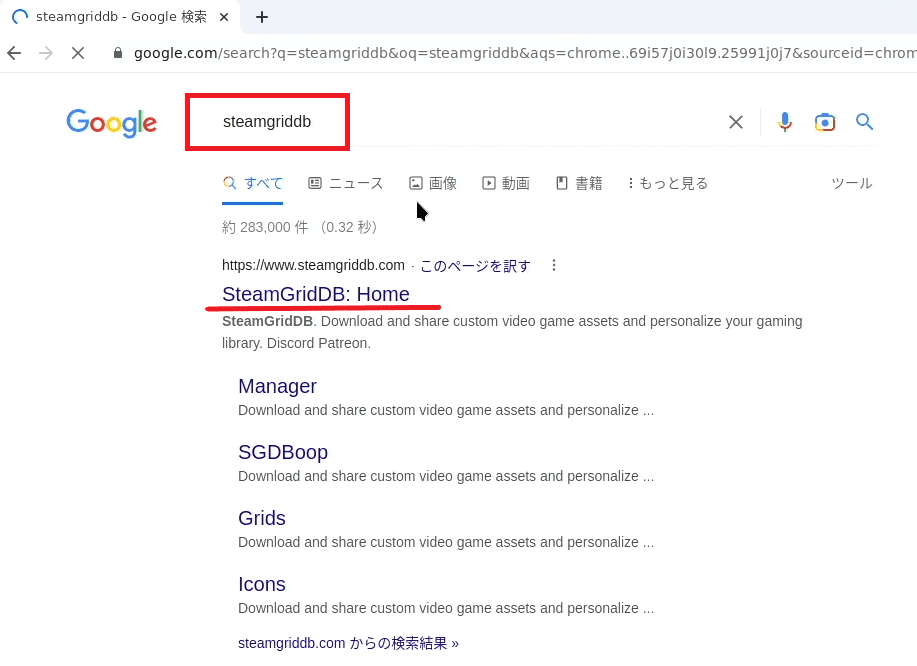This screenshot has width=917, height=666.
Task: Open a new tab with the plus button
Action: pos(262,17)
